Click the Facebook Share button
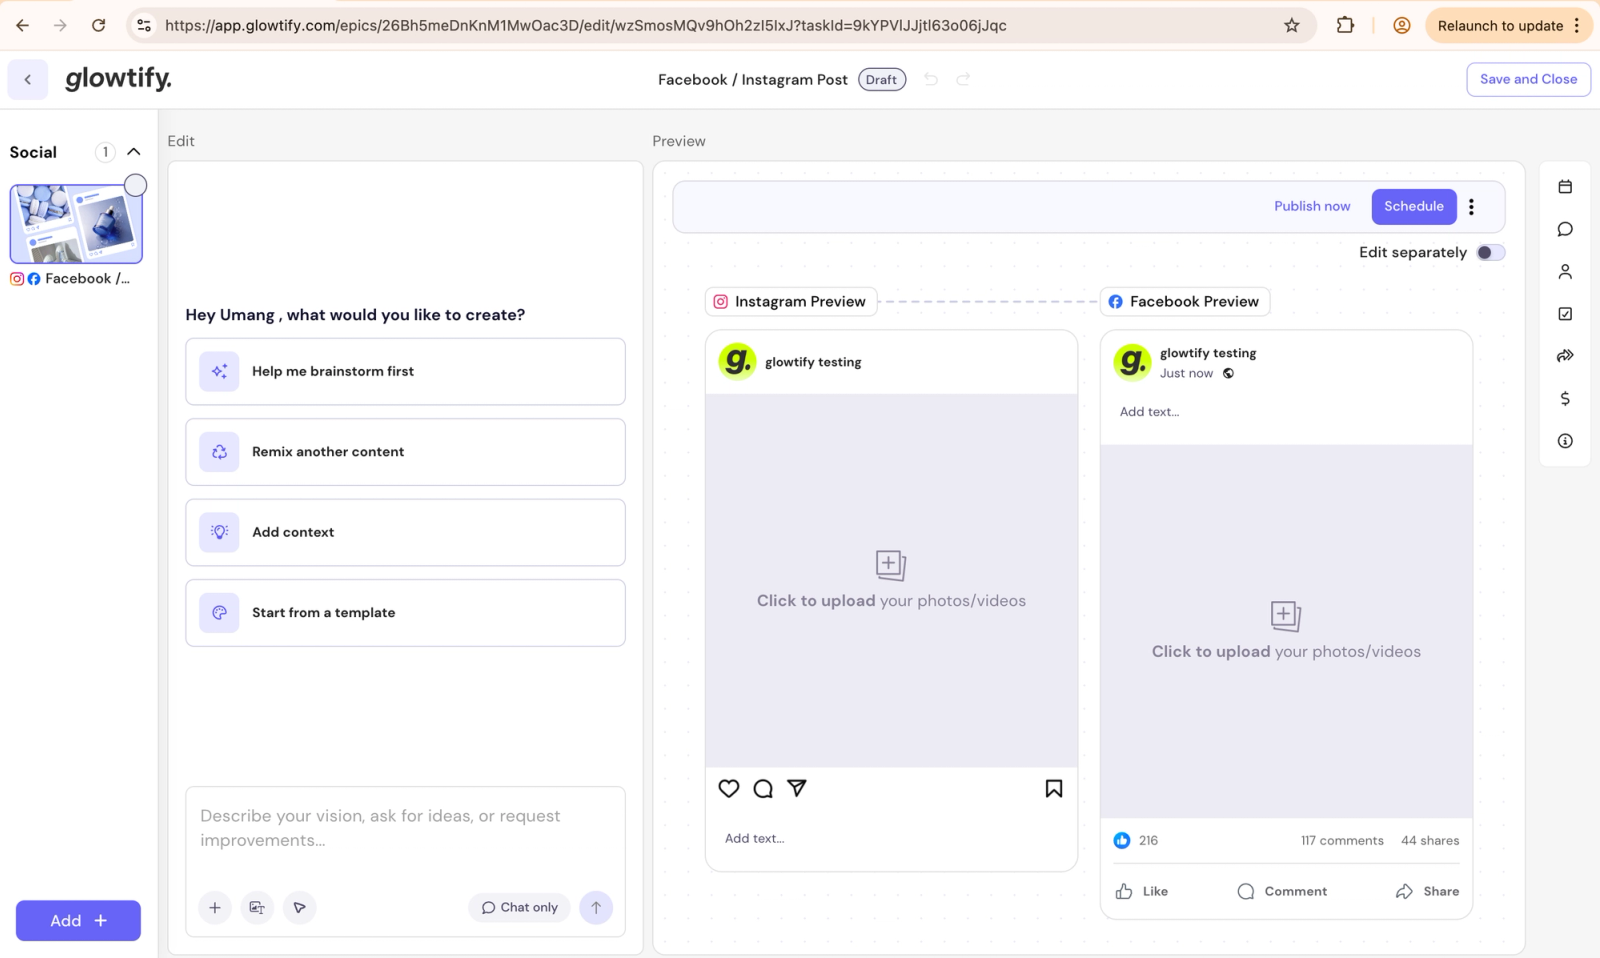1600x958 pixels. click(x=1427, y=892)
